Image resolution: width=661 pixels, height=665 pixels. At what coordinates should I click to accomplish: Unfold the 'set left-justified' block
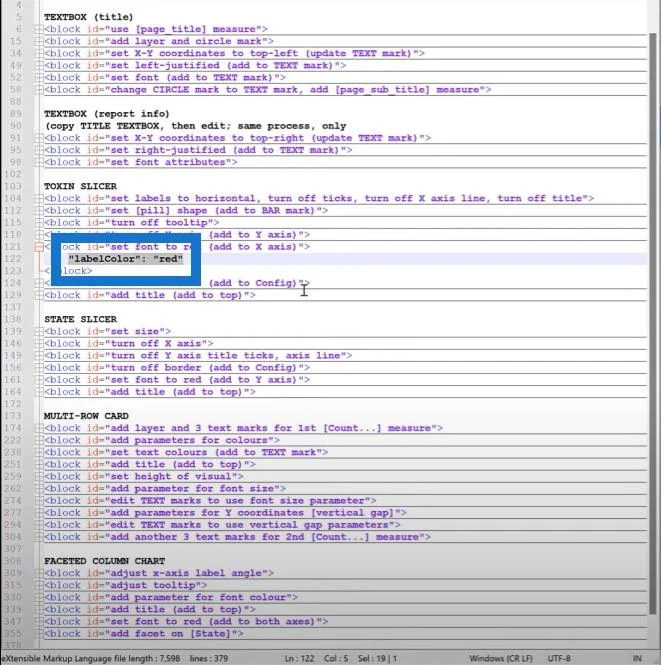(x=39, y=65)
